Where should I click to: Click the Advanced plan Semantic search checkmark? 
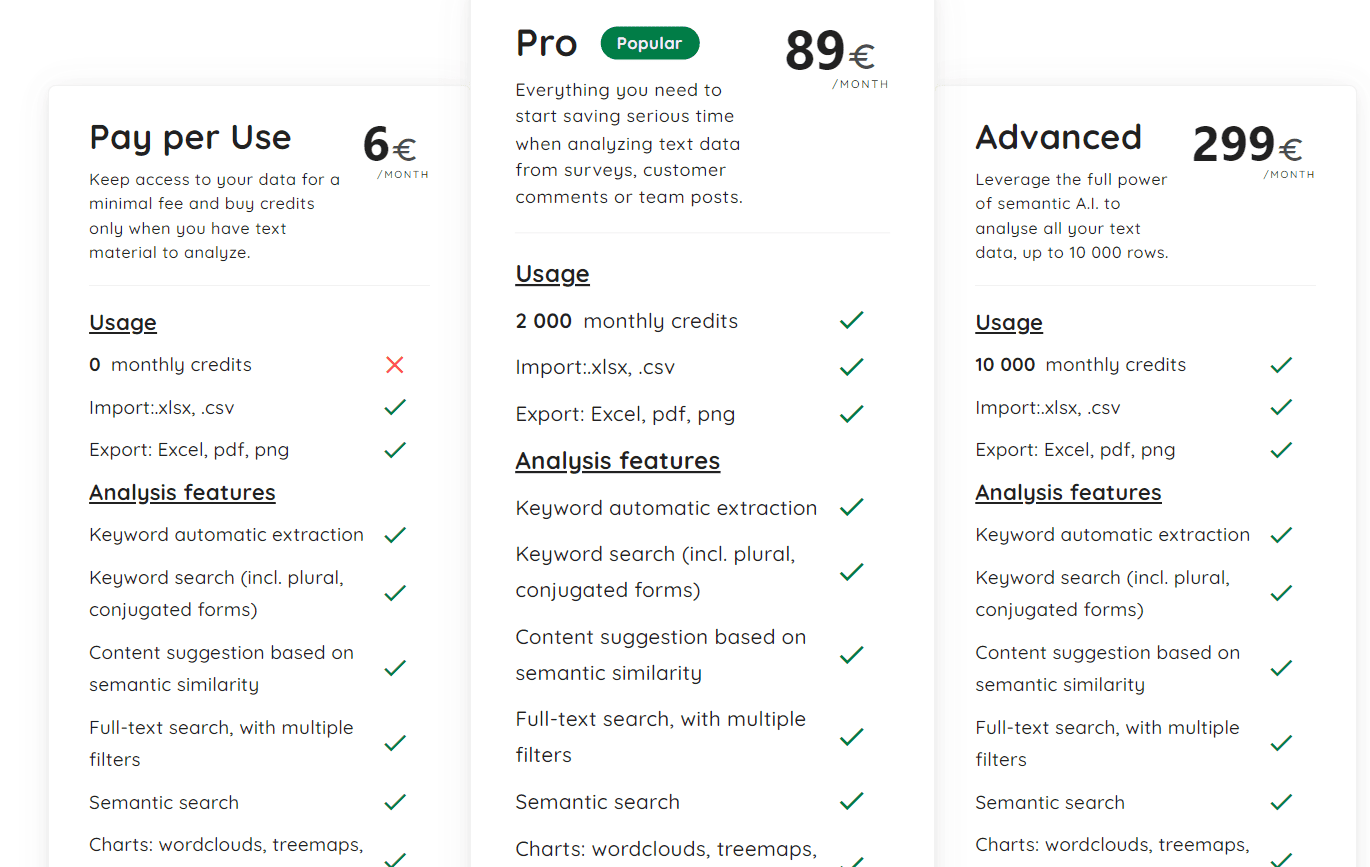[x=1281, y=802]
